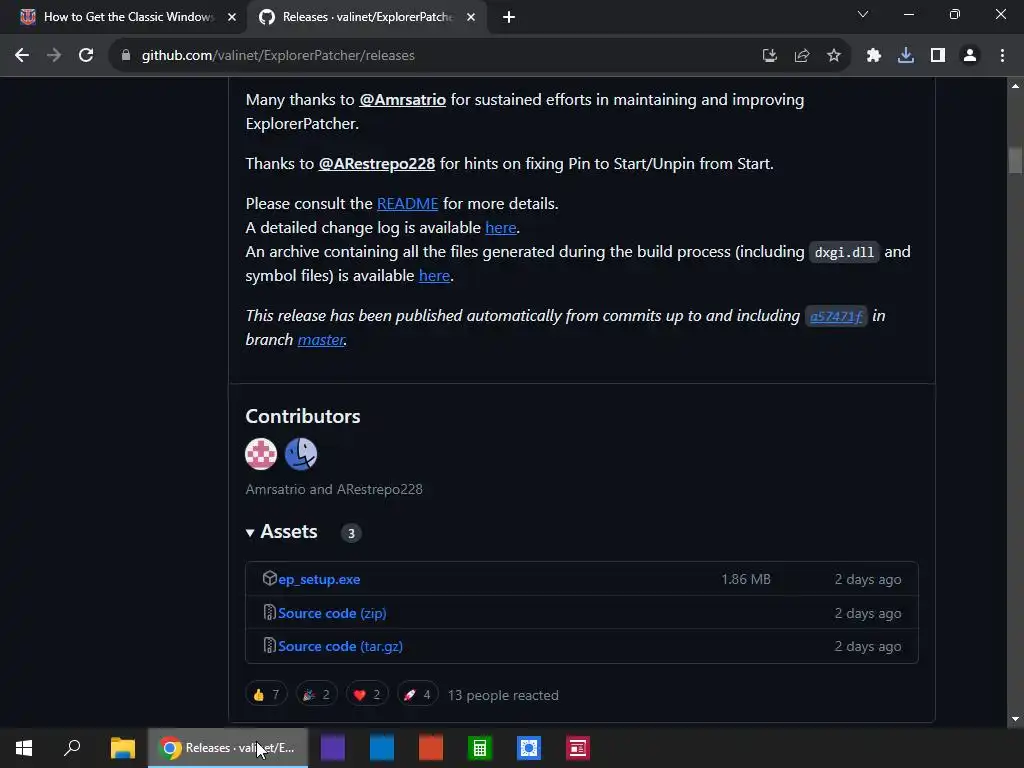Open the master branch link
The width and height of the screenshot is (1024, 768).
click(321, 340)
